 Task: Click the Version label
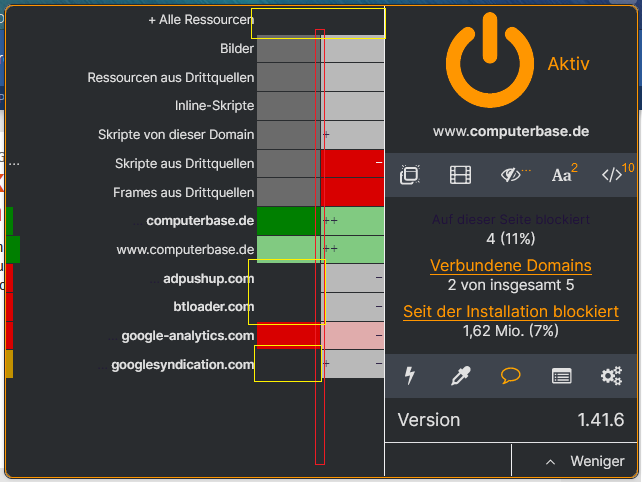click(x=429, y=420)
